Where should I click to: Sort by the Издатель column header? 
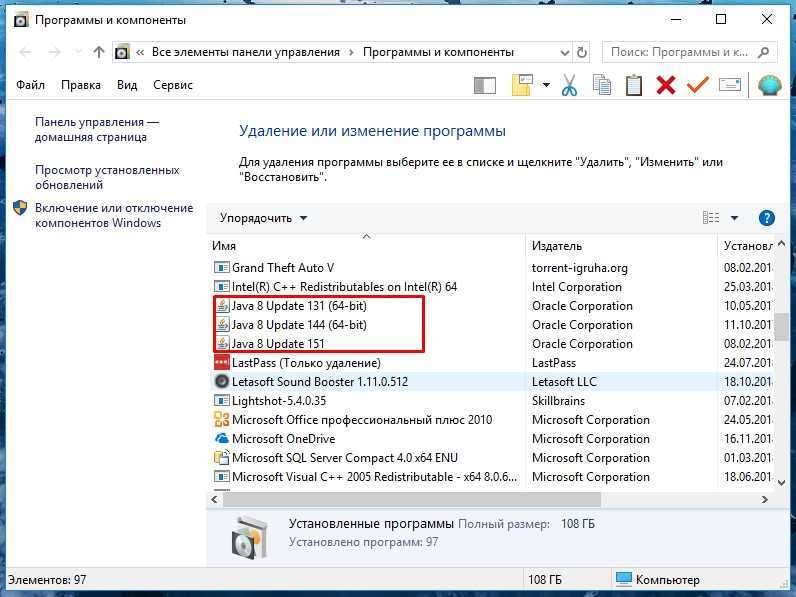coord(621,246)
